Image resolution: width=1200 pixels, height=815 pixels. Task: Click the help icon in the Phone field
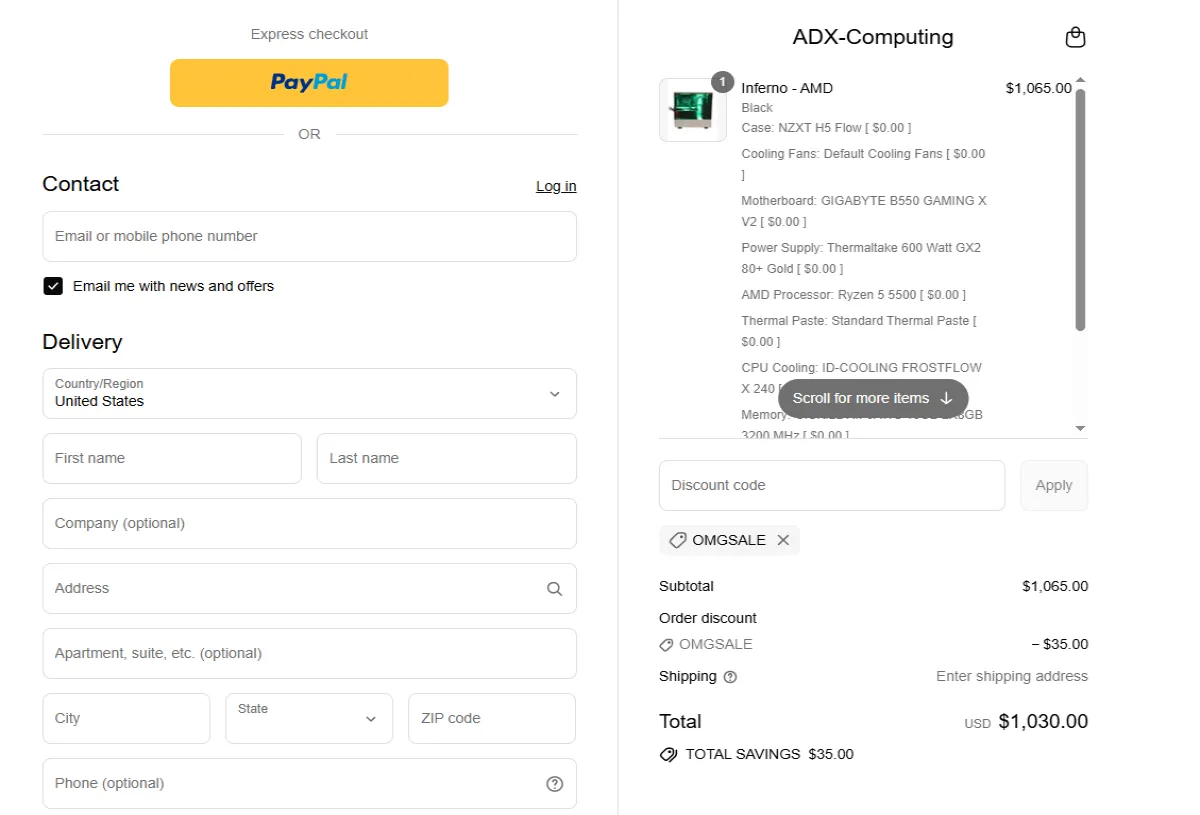554,783
